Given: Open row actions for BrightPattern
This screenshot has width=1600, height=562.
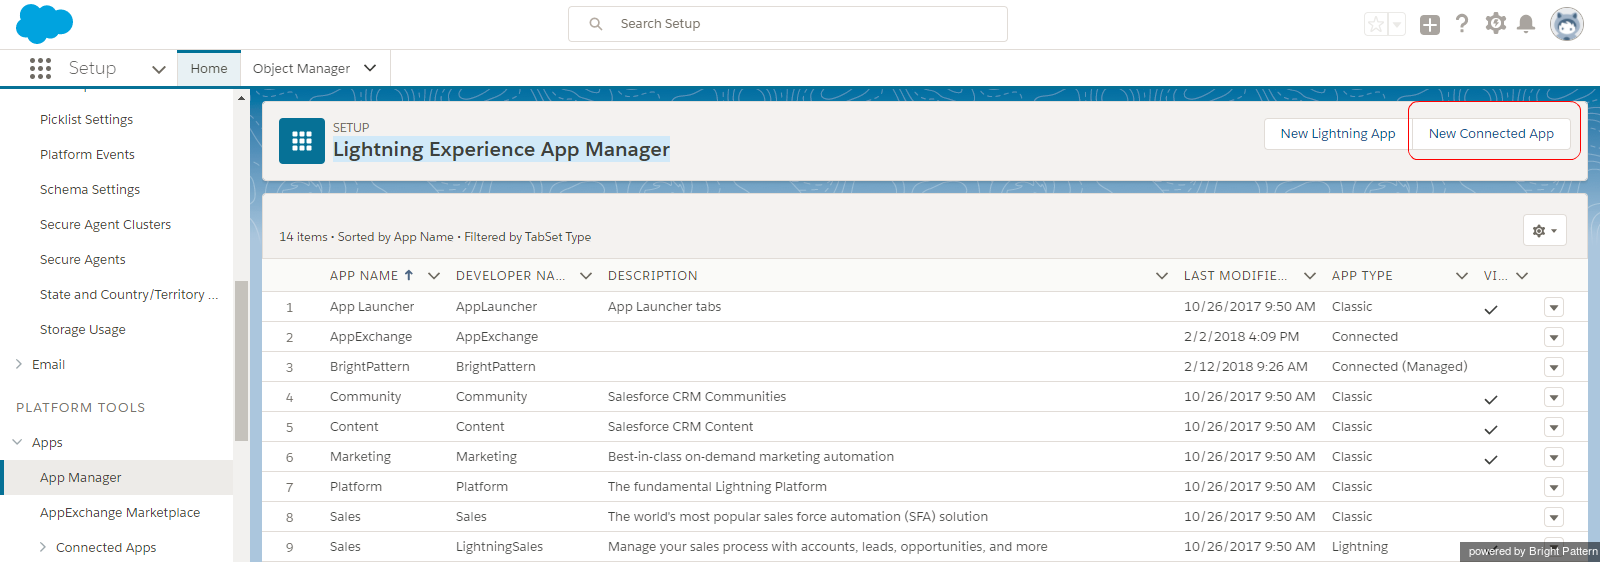Looking at the screenshot, I should tap(1554, 367).
